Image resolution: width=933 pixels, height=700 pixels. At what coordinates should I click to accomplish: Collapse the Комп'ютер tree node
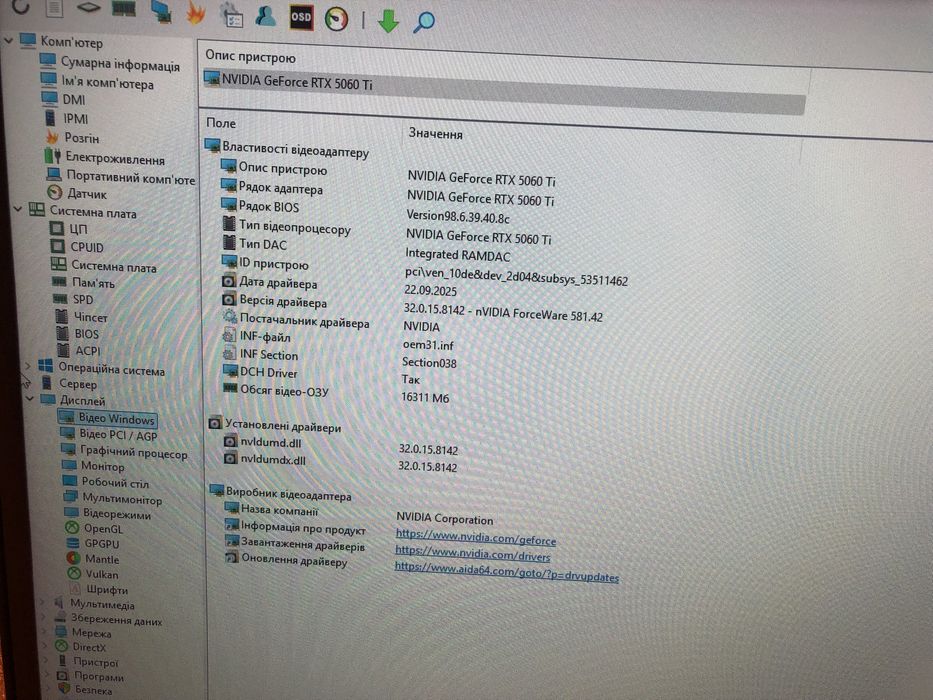[8, 40]
